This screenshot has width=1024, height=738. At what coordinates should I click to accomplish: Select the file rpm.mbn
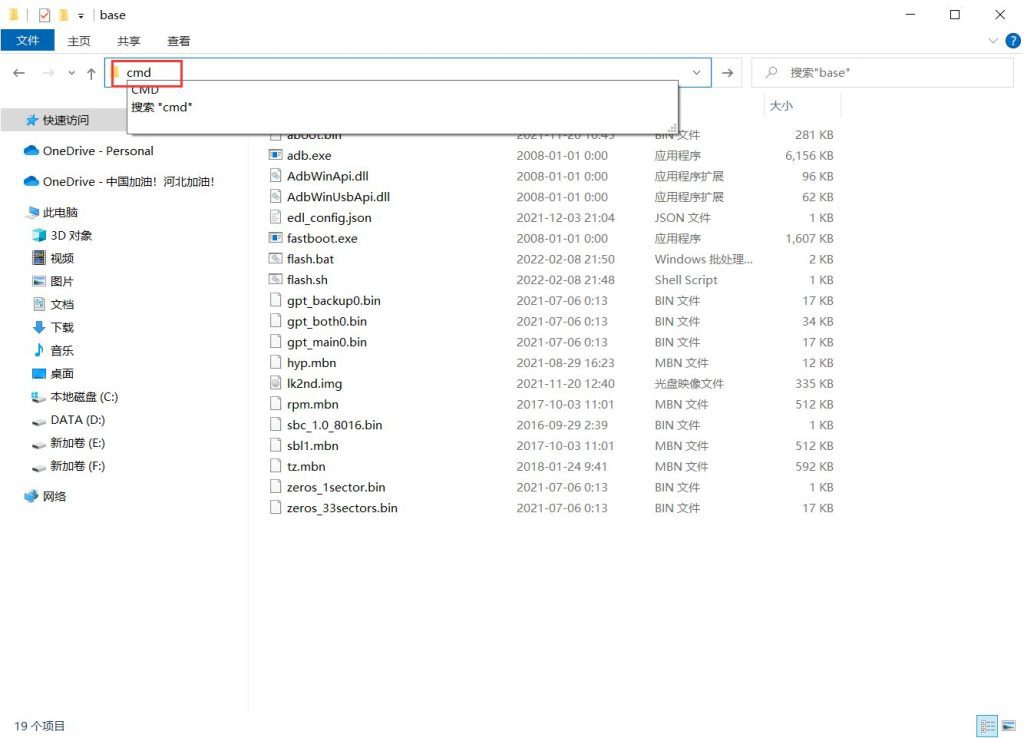[x=312, y=404]
